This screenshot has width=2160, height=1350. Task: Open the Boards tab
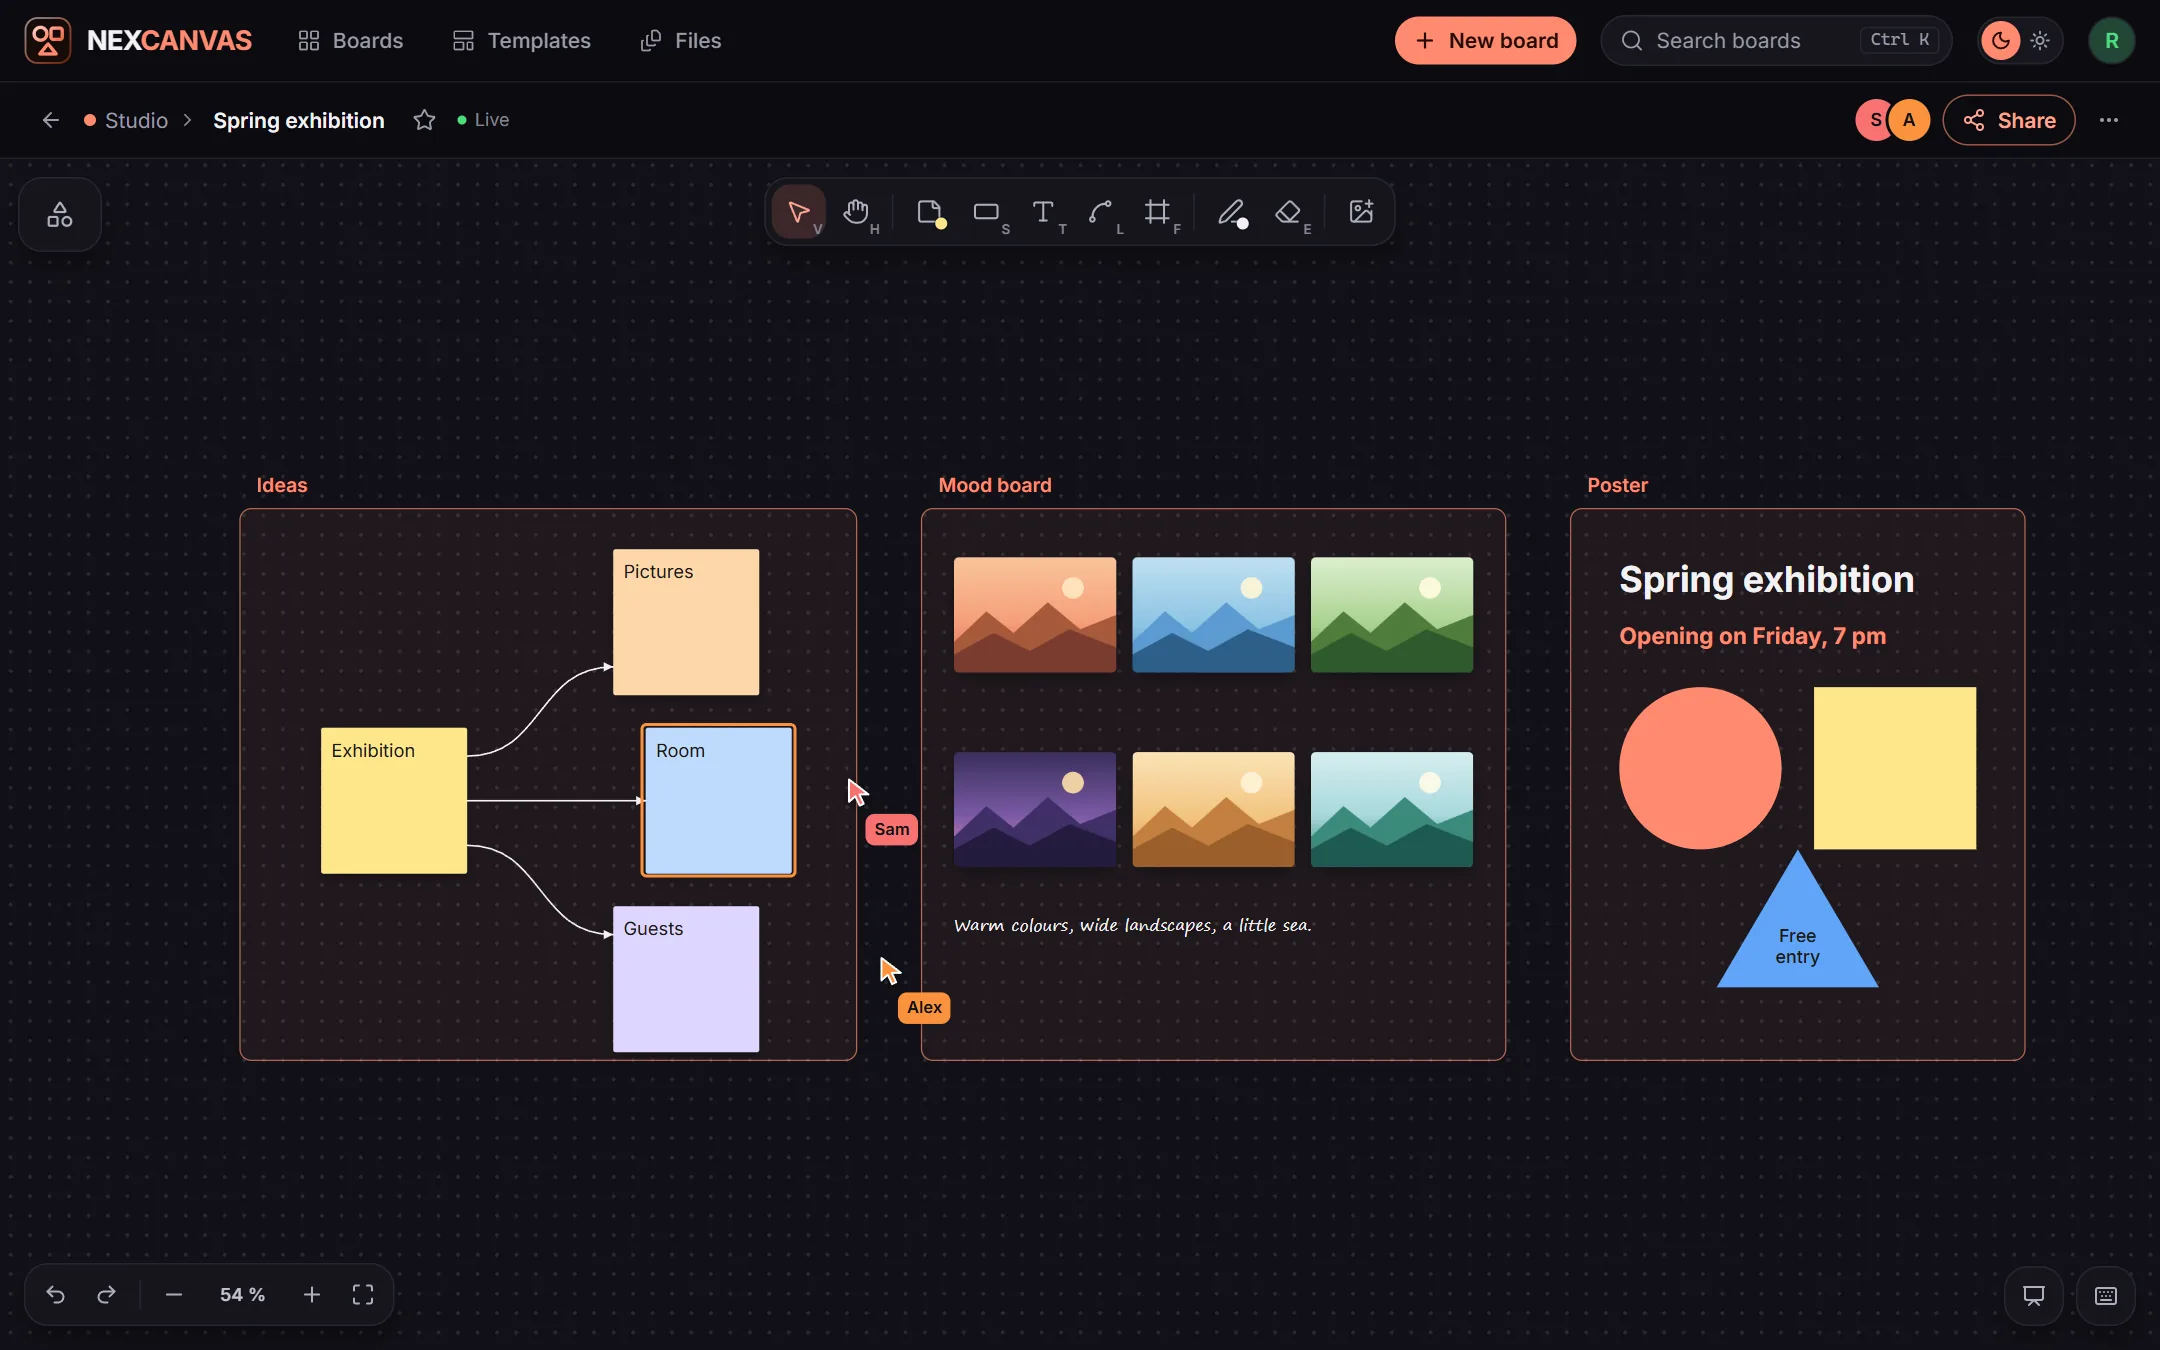[350, 41]
